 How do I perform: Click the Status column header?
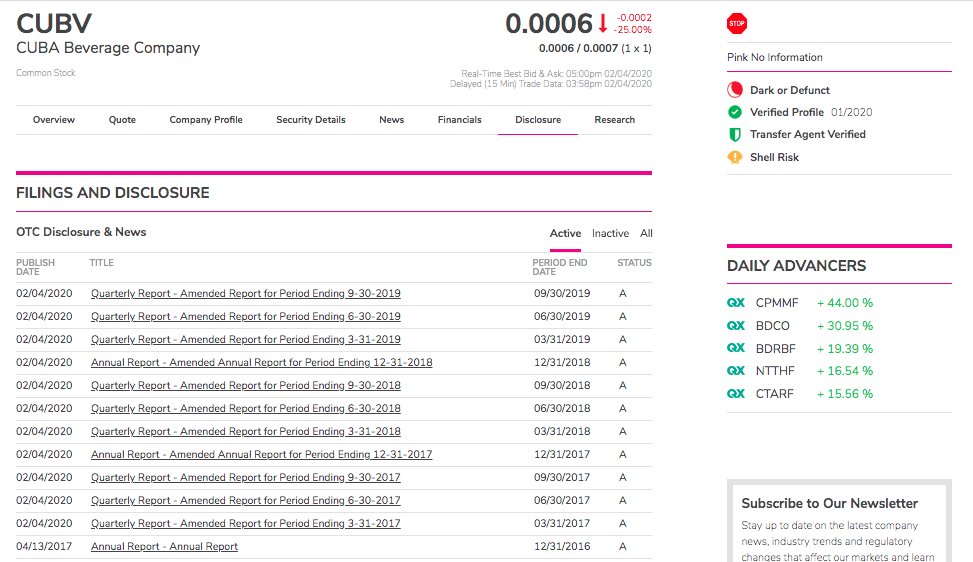(634, 262)
